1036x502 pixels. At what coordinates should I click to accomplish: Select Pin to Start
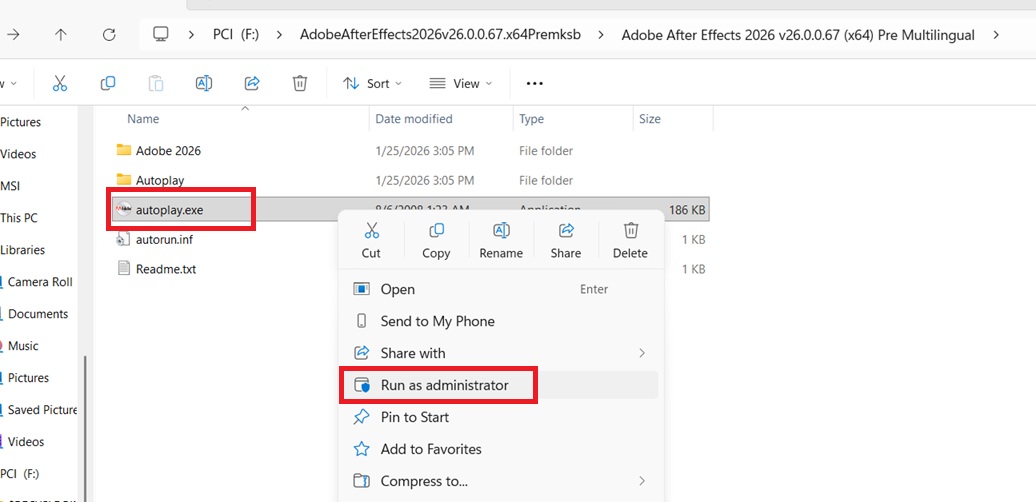pos(500,417)
